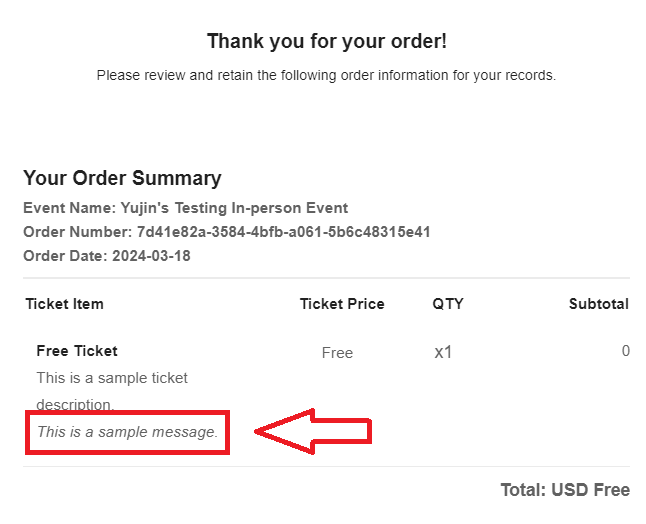Click the "Free" ticket price value
The width and height of the screenshot is (646, 524).
pyautogui.click(x=337, y=353)
